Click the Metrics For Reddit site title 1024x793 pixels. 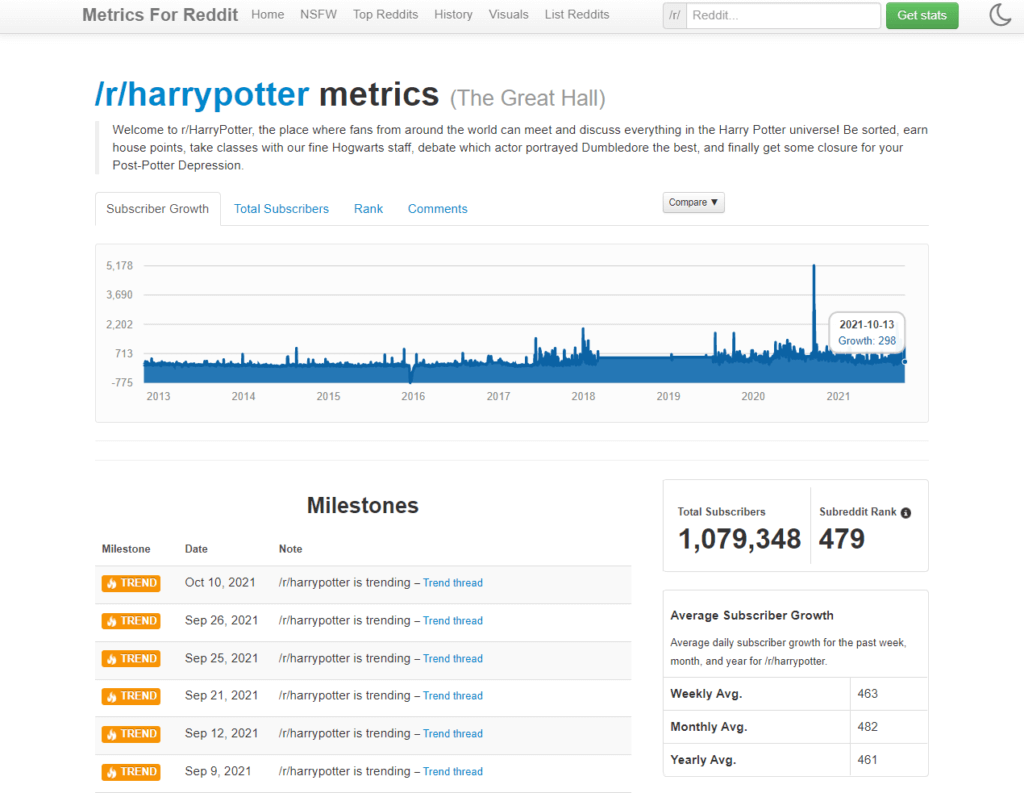pos(160,14)
